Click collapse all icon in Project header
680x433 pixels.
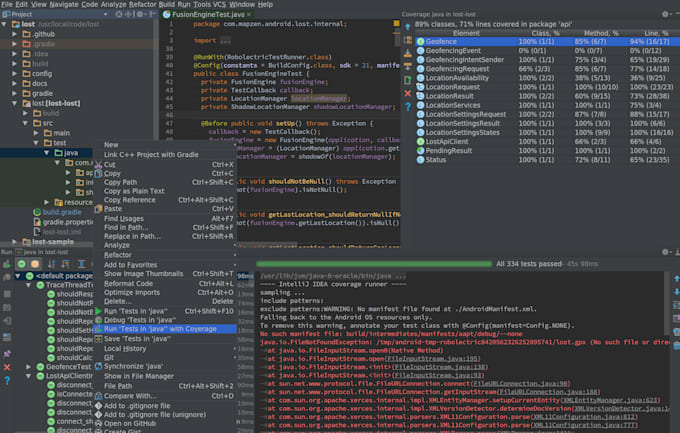tap(129, 14)
